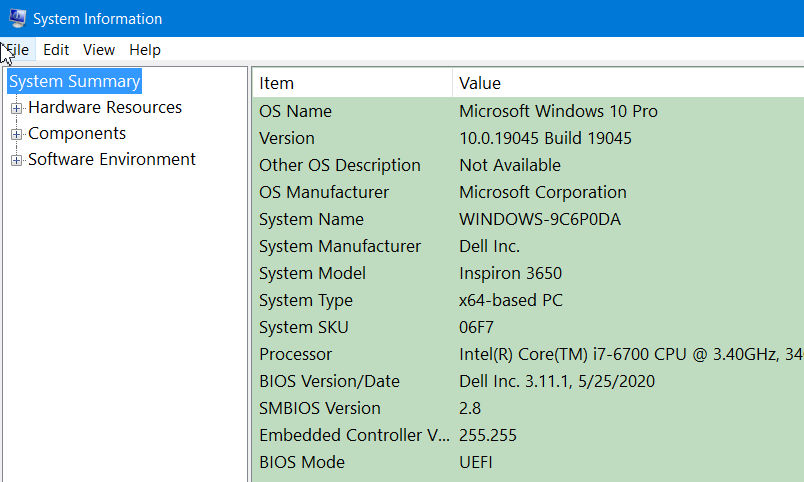
Task: Open the File menu
Action: pos(17,50)
